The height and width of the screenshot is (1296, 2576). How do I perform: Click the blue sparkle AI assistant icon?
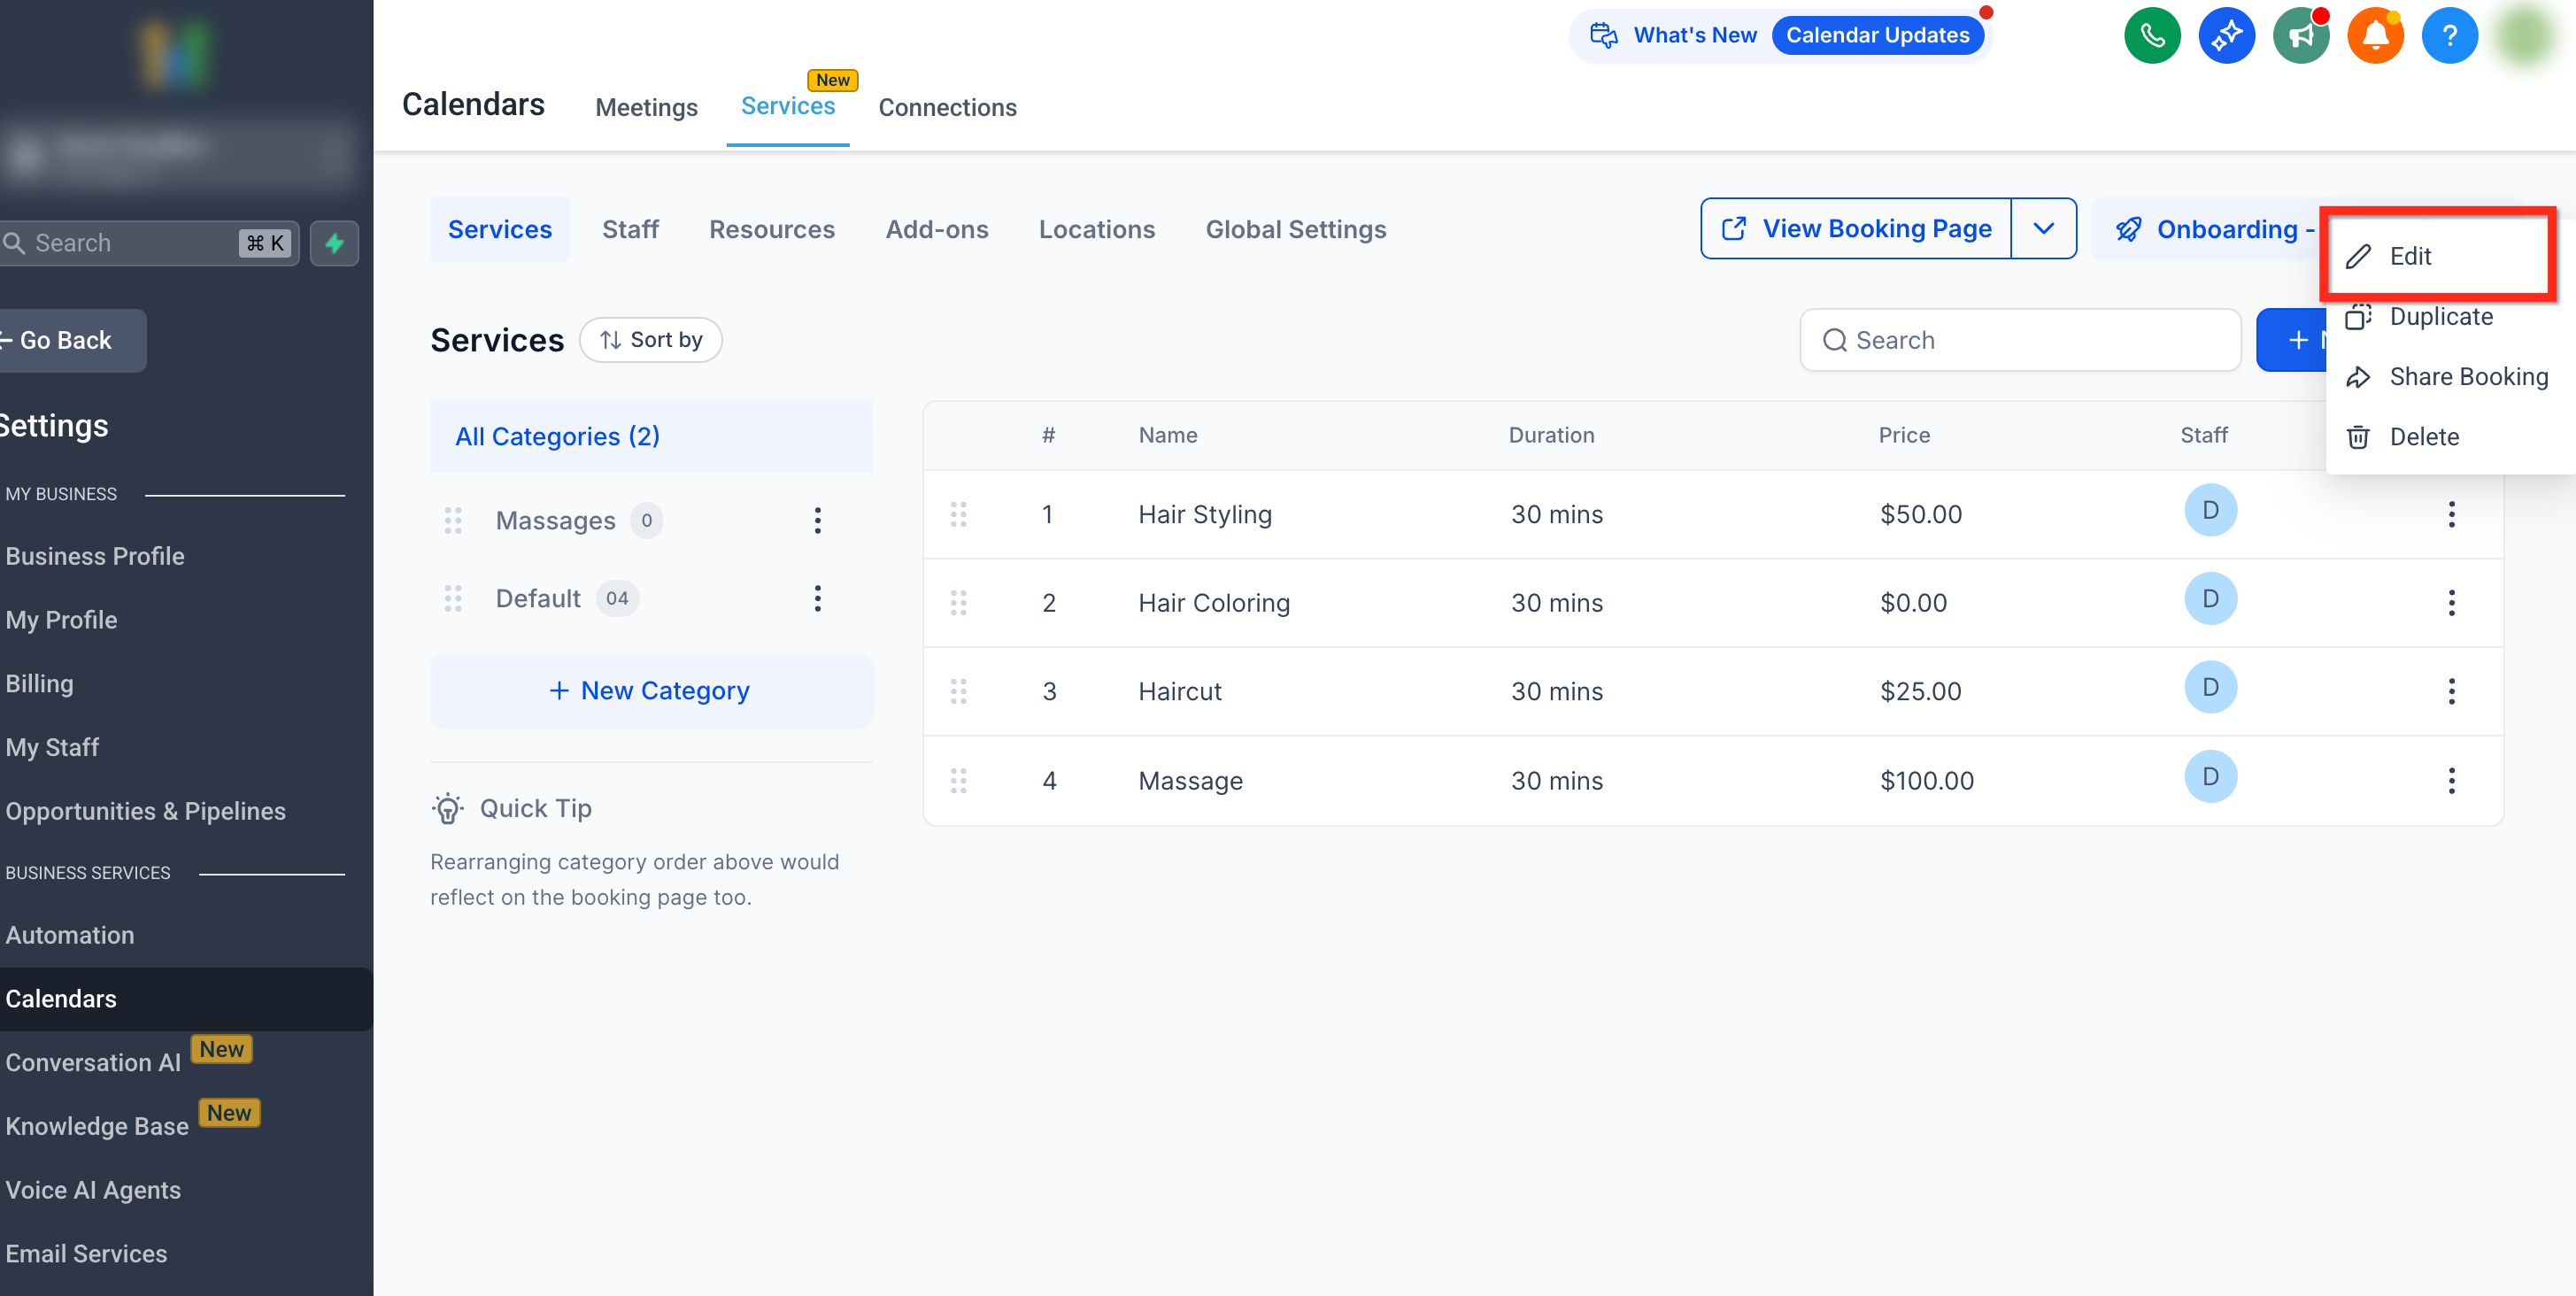(x=2226, y=36)
